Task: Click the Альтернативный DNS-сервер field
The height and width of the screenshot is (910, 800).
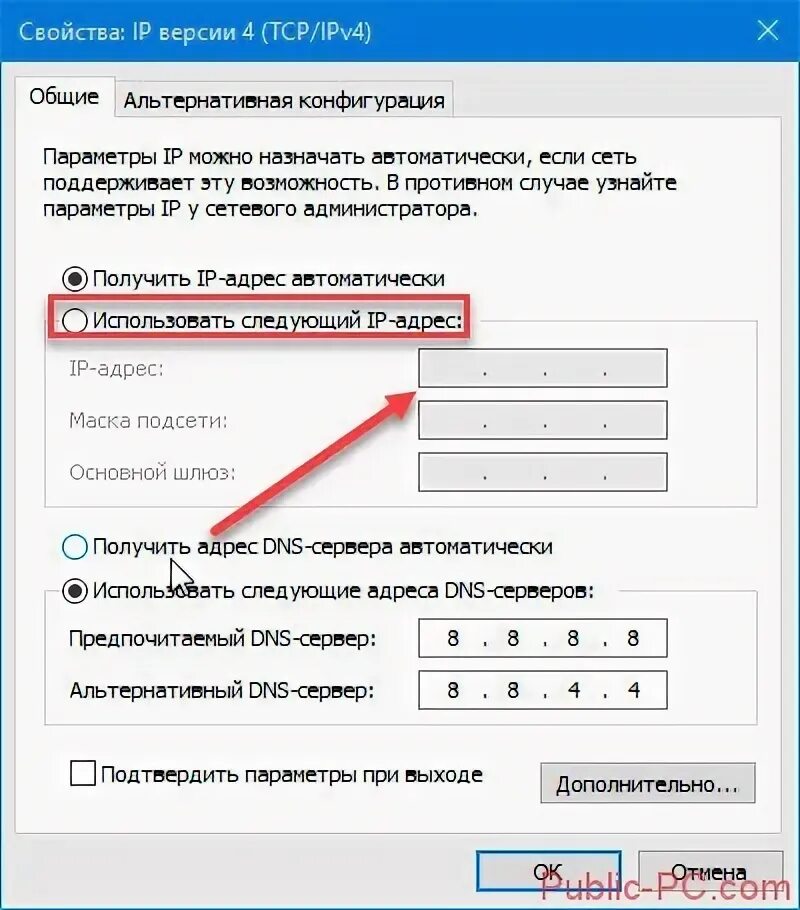Action: [x=543, y=689]
